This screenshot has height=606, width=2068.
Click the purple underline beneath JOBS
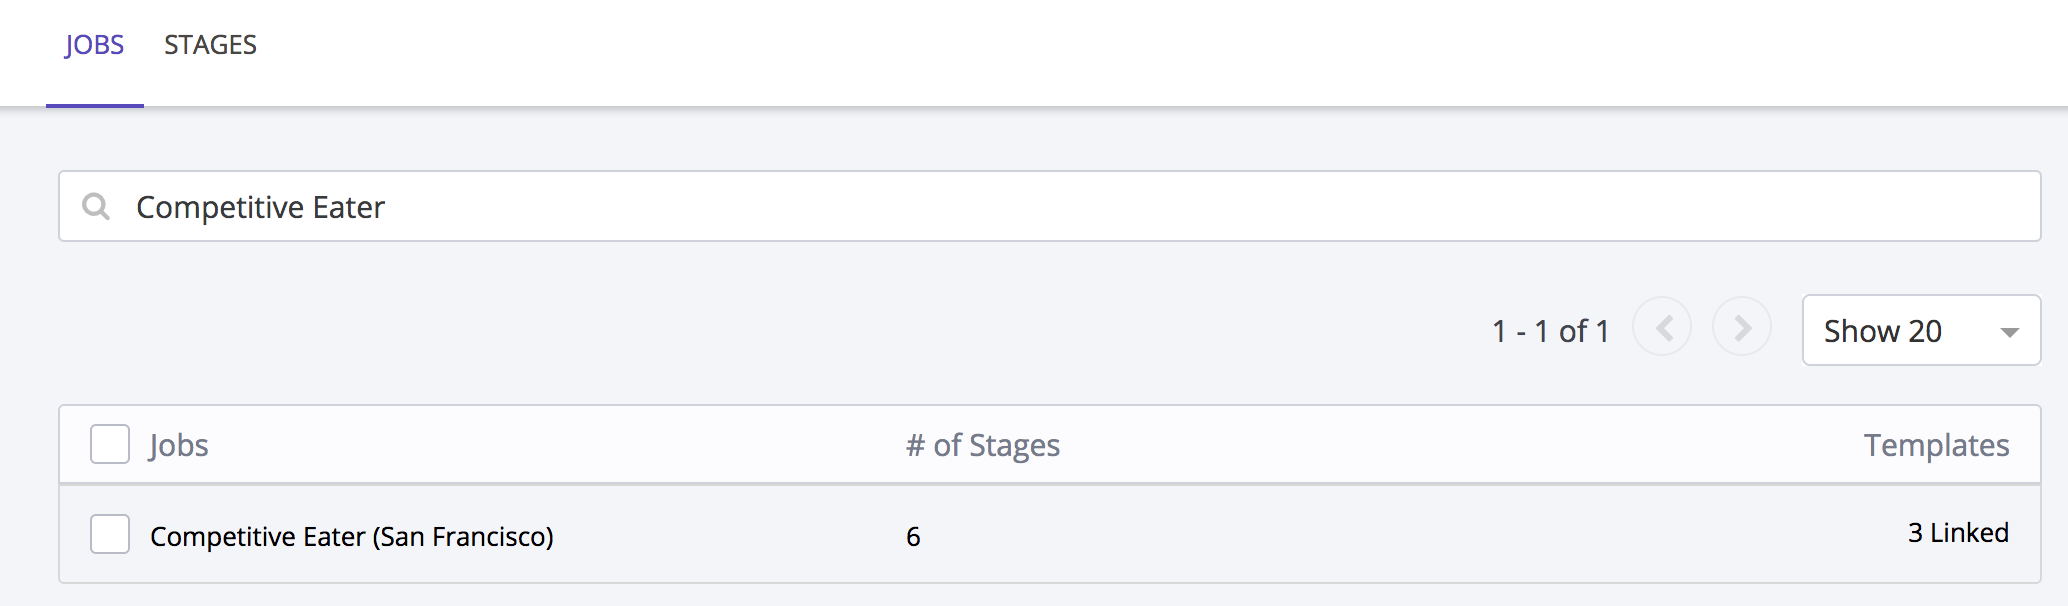point(95,105)
